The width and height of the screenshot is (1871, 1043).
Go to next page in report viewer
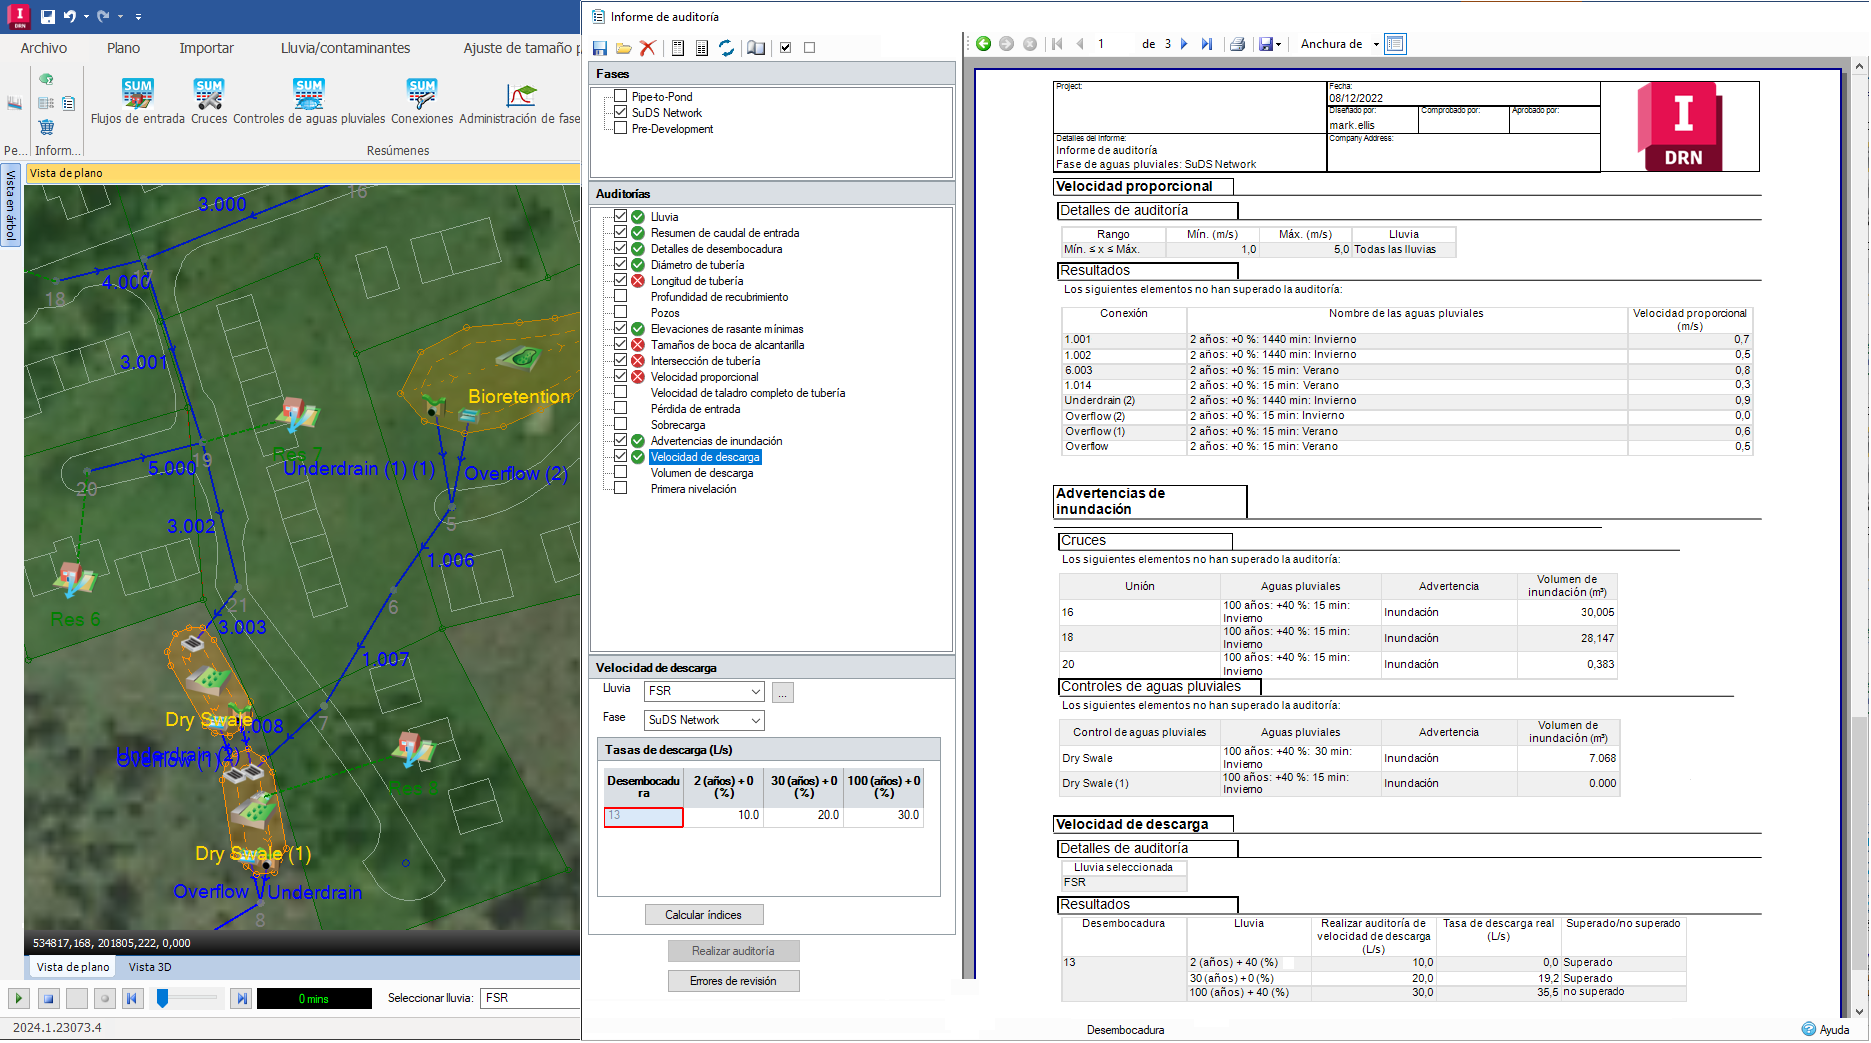coord(1184,44)
